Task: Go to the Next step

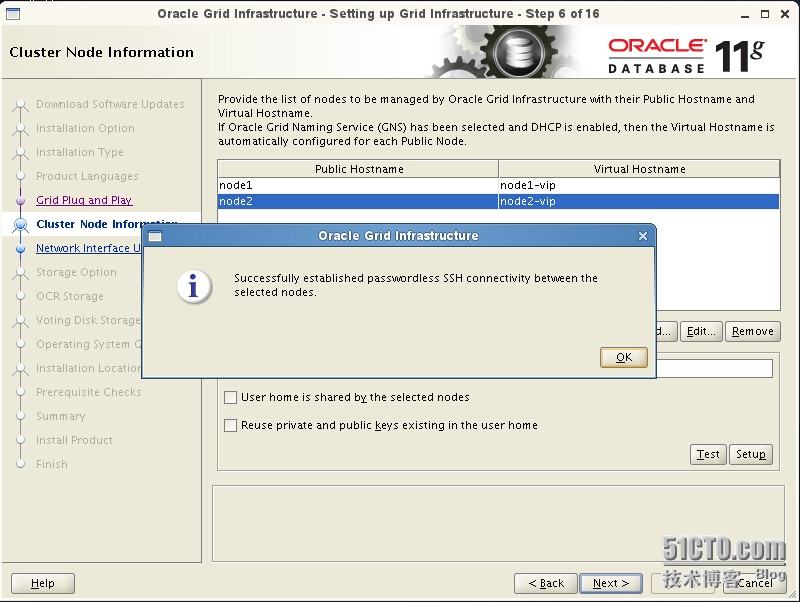Action: coord(611,583)
